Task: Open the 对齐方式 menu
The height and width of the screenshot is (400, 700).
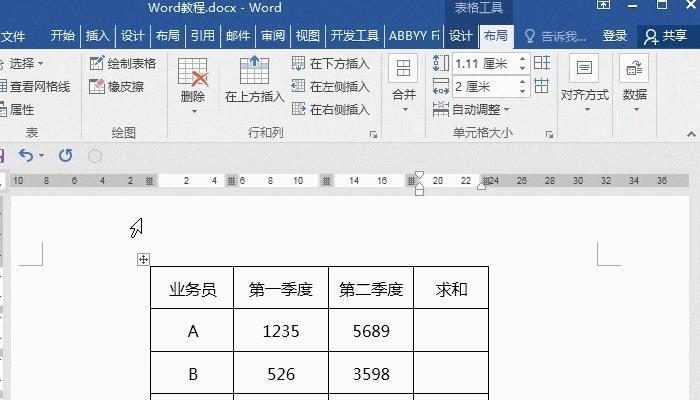Action: click(x=584, y=83)
